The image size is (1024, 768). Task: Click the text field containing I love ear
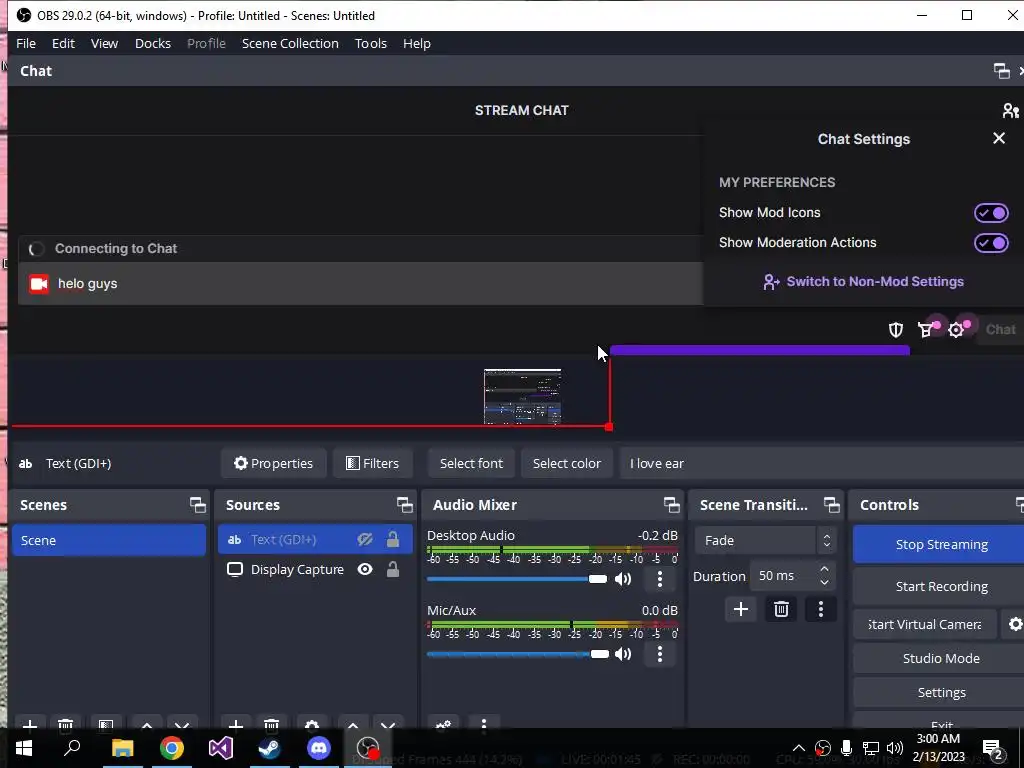pos(822,463)
